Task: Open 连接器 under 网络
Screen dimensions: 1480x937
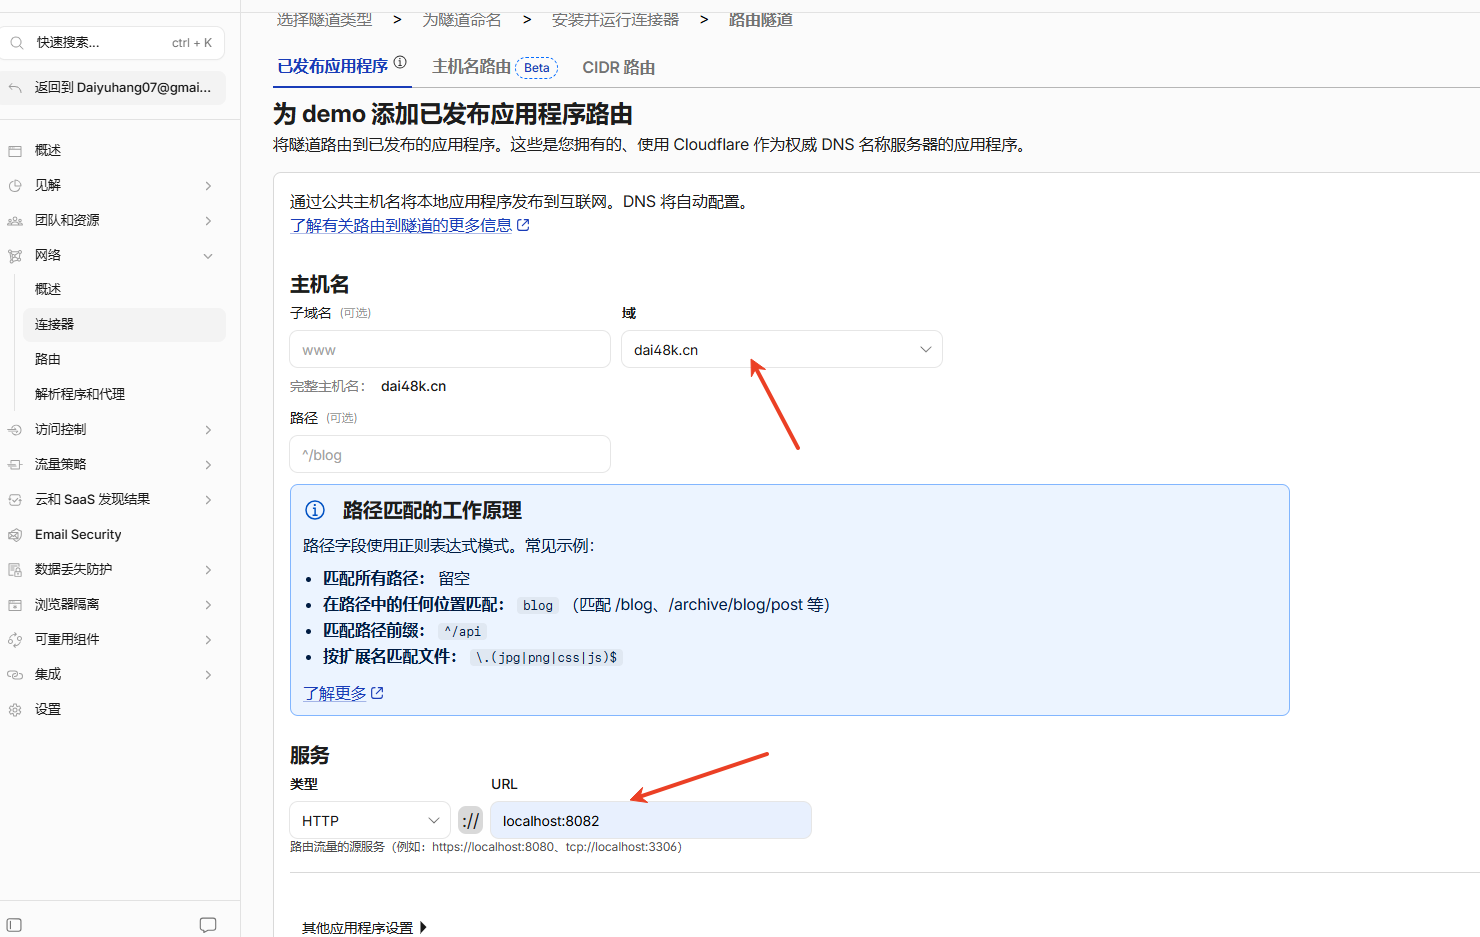Action: (x=124, y=324)
